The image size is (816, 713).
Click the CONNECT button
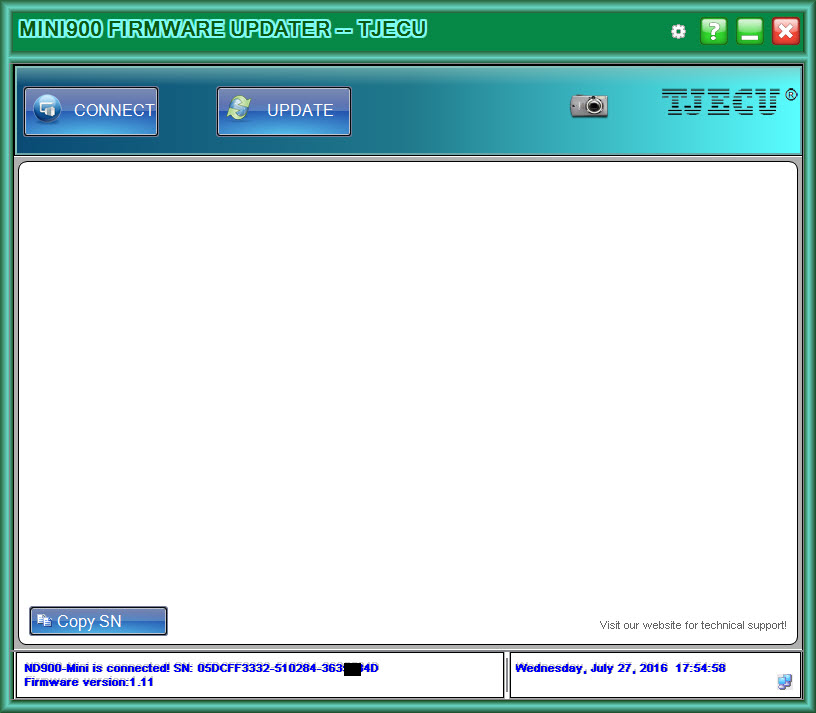[91, 111]
